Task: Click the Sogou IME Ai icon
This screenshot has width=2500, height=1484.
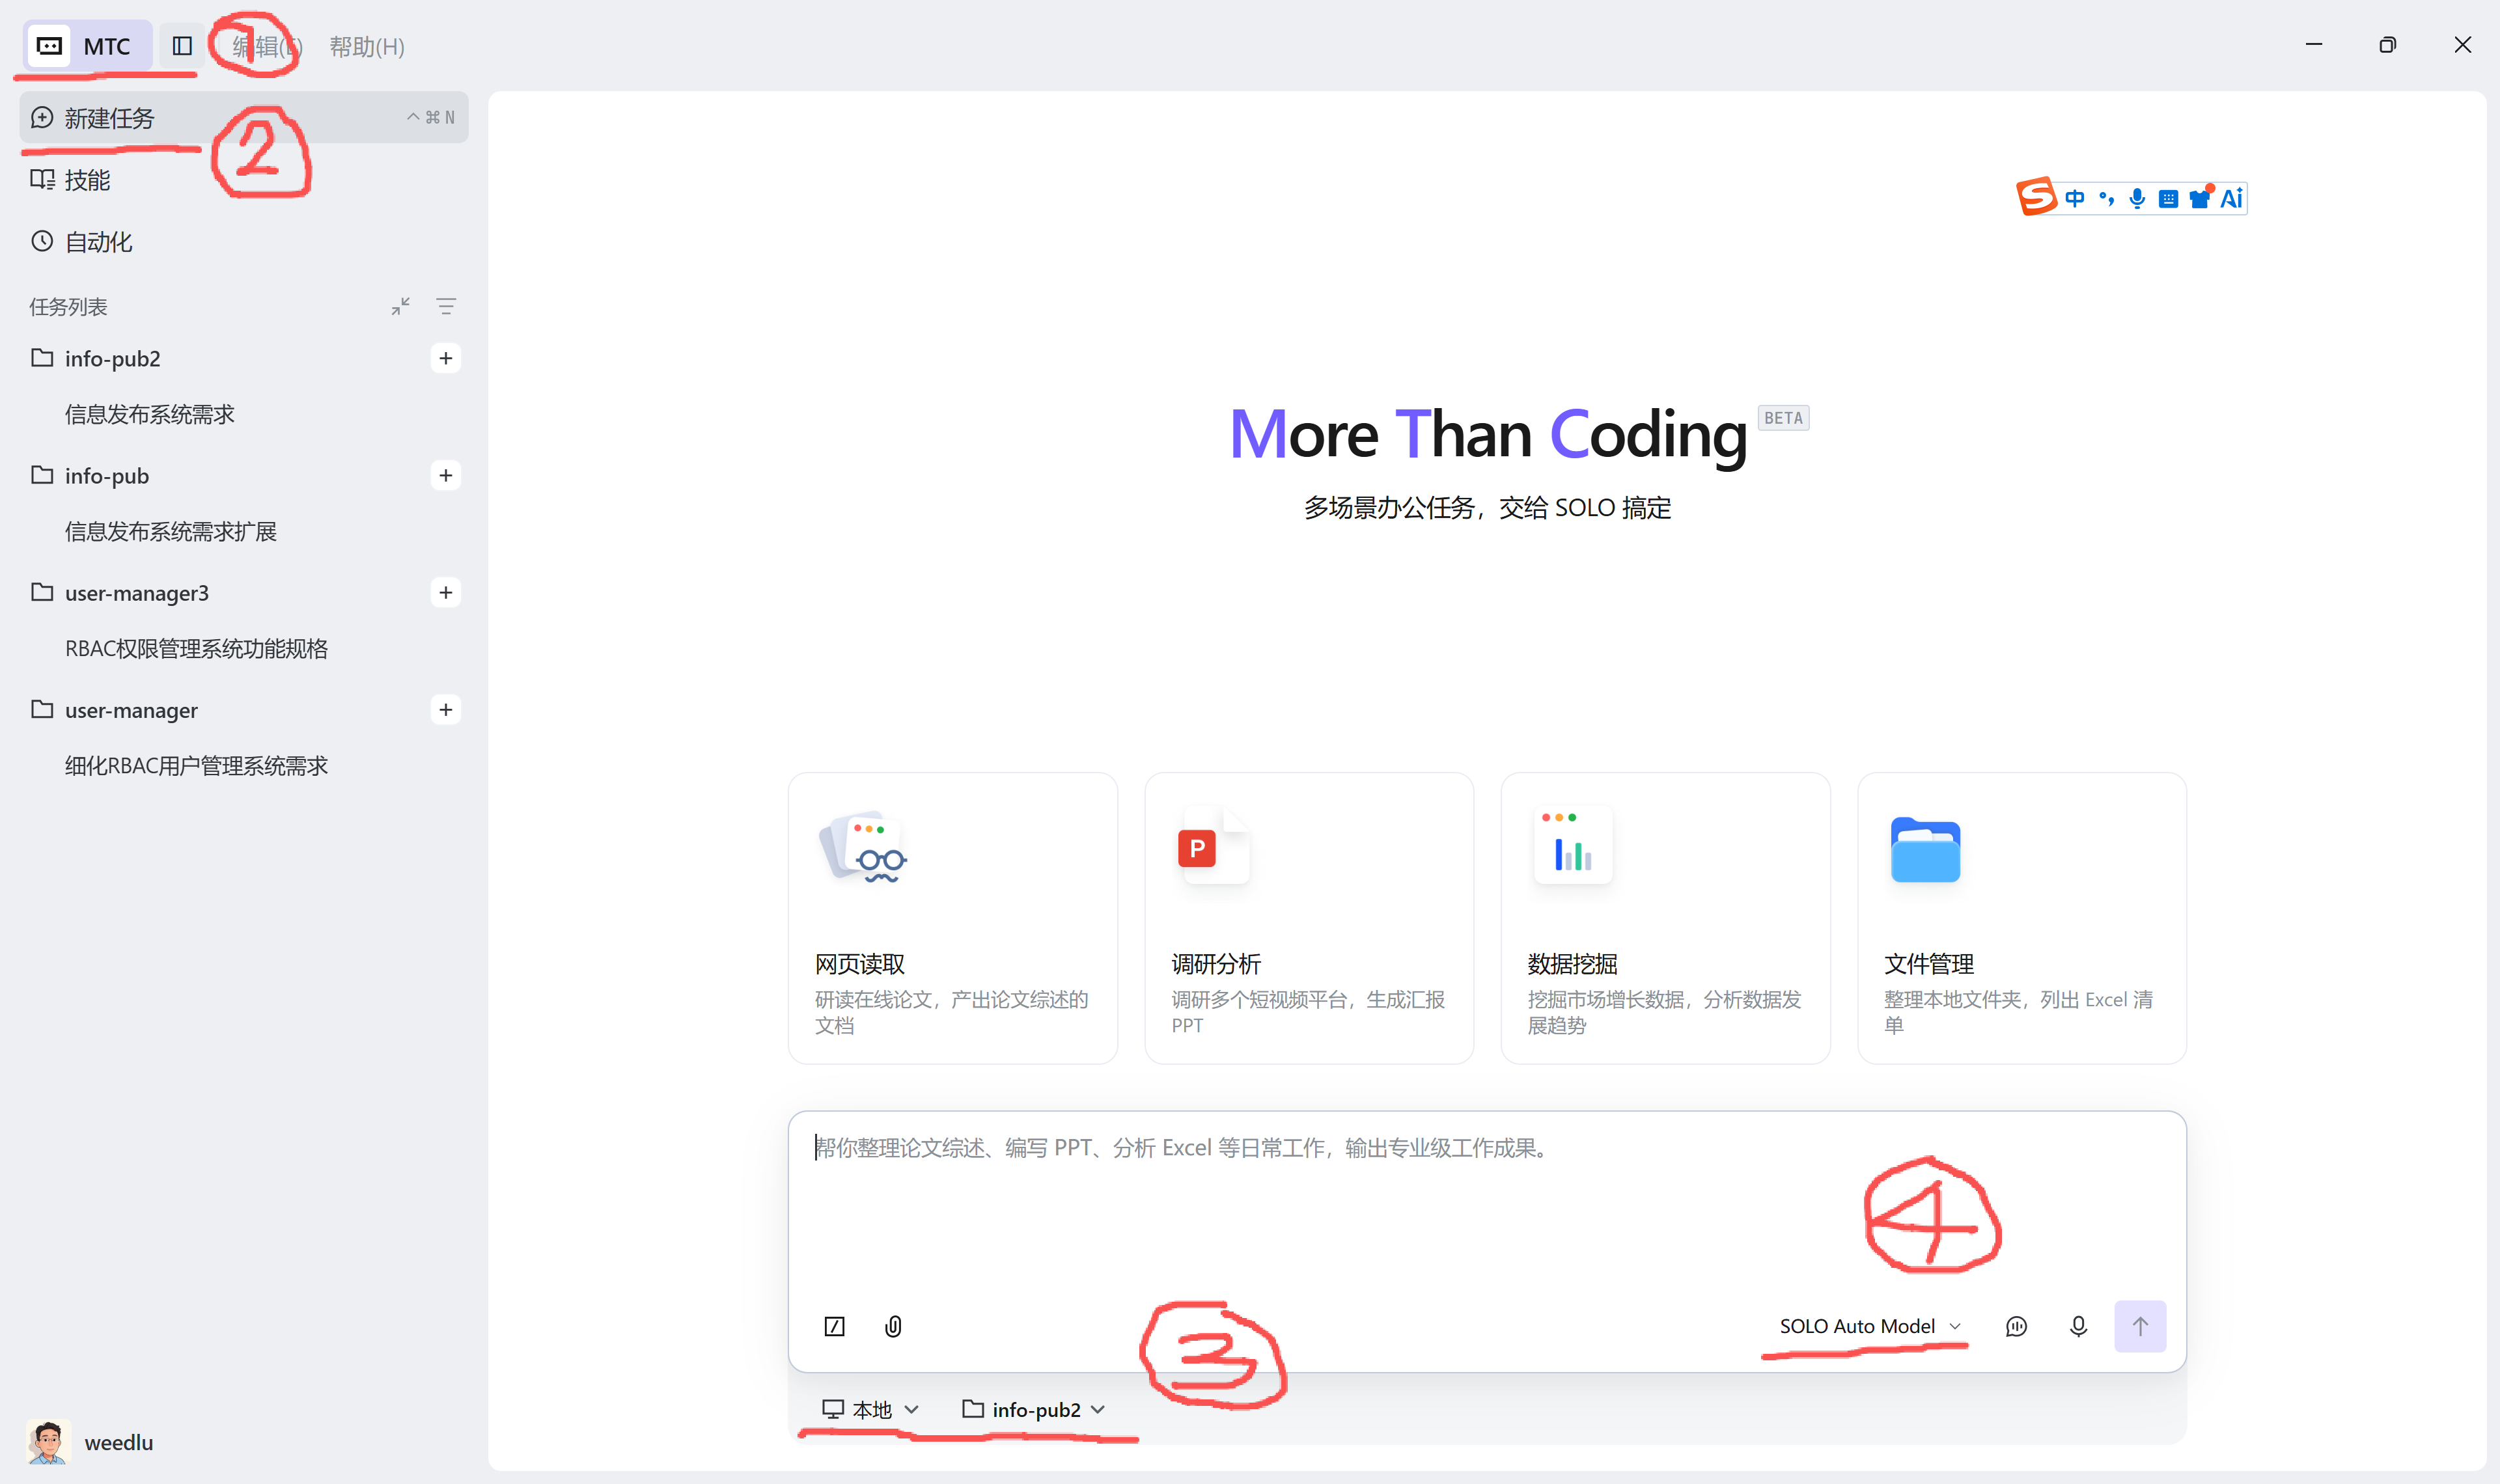Action: tap(2231, 198)
